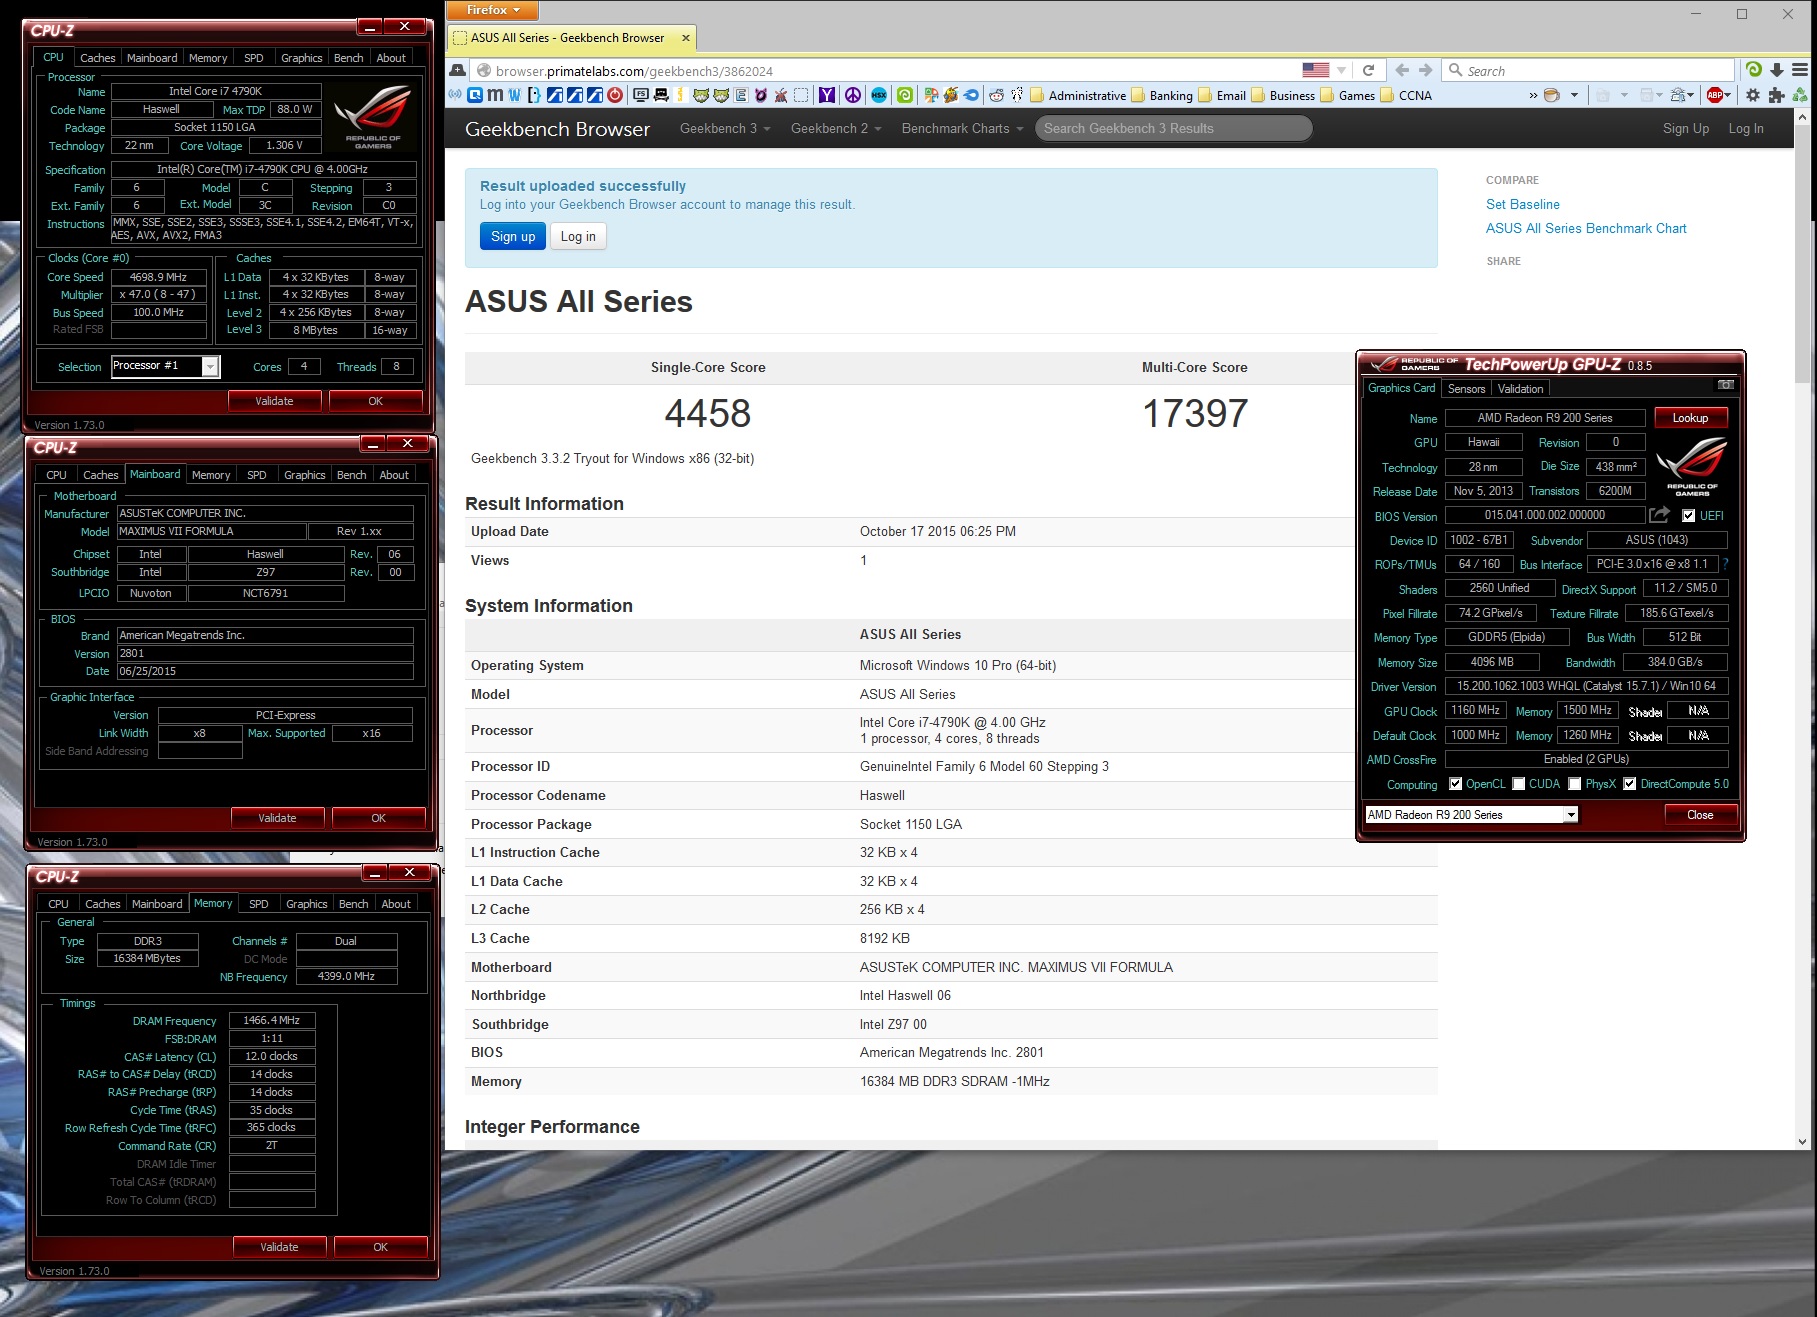Click the Lookup button in GPU-Z
Image resolution: width=1817 pixels, height=1317 pixels.
coord(1691,418)
